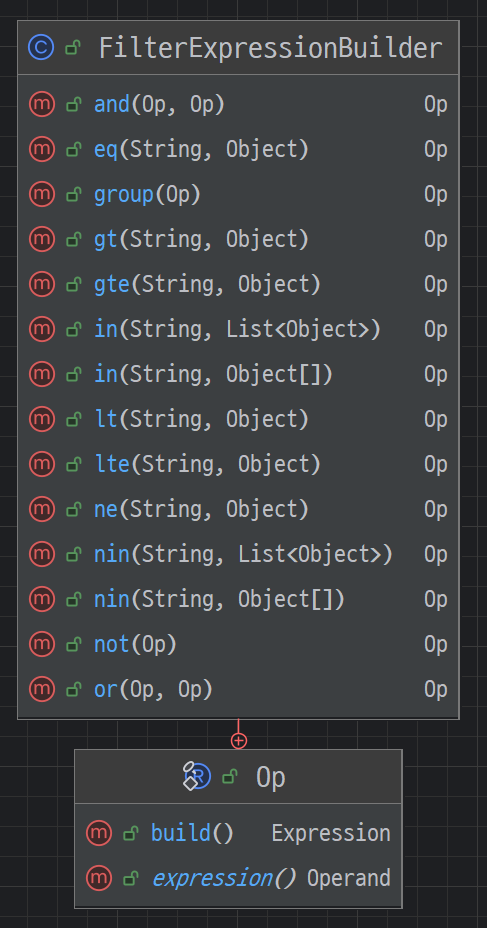Viewport: 487px width, 928px height.
Task: Click the Op record icon
Action: click(197, 776)
